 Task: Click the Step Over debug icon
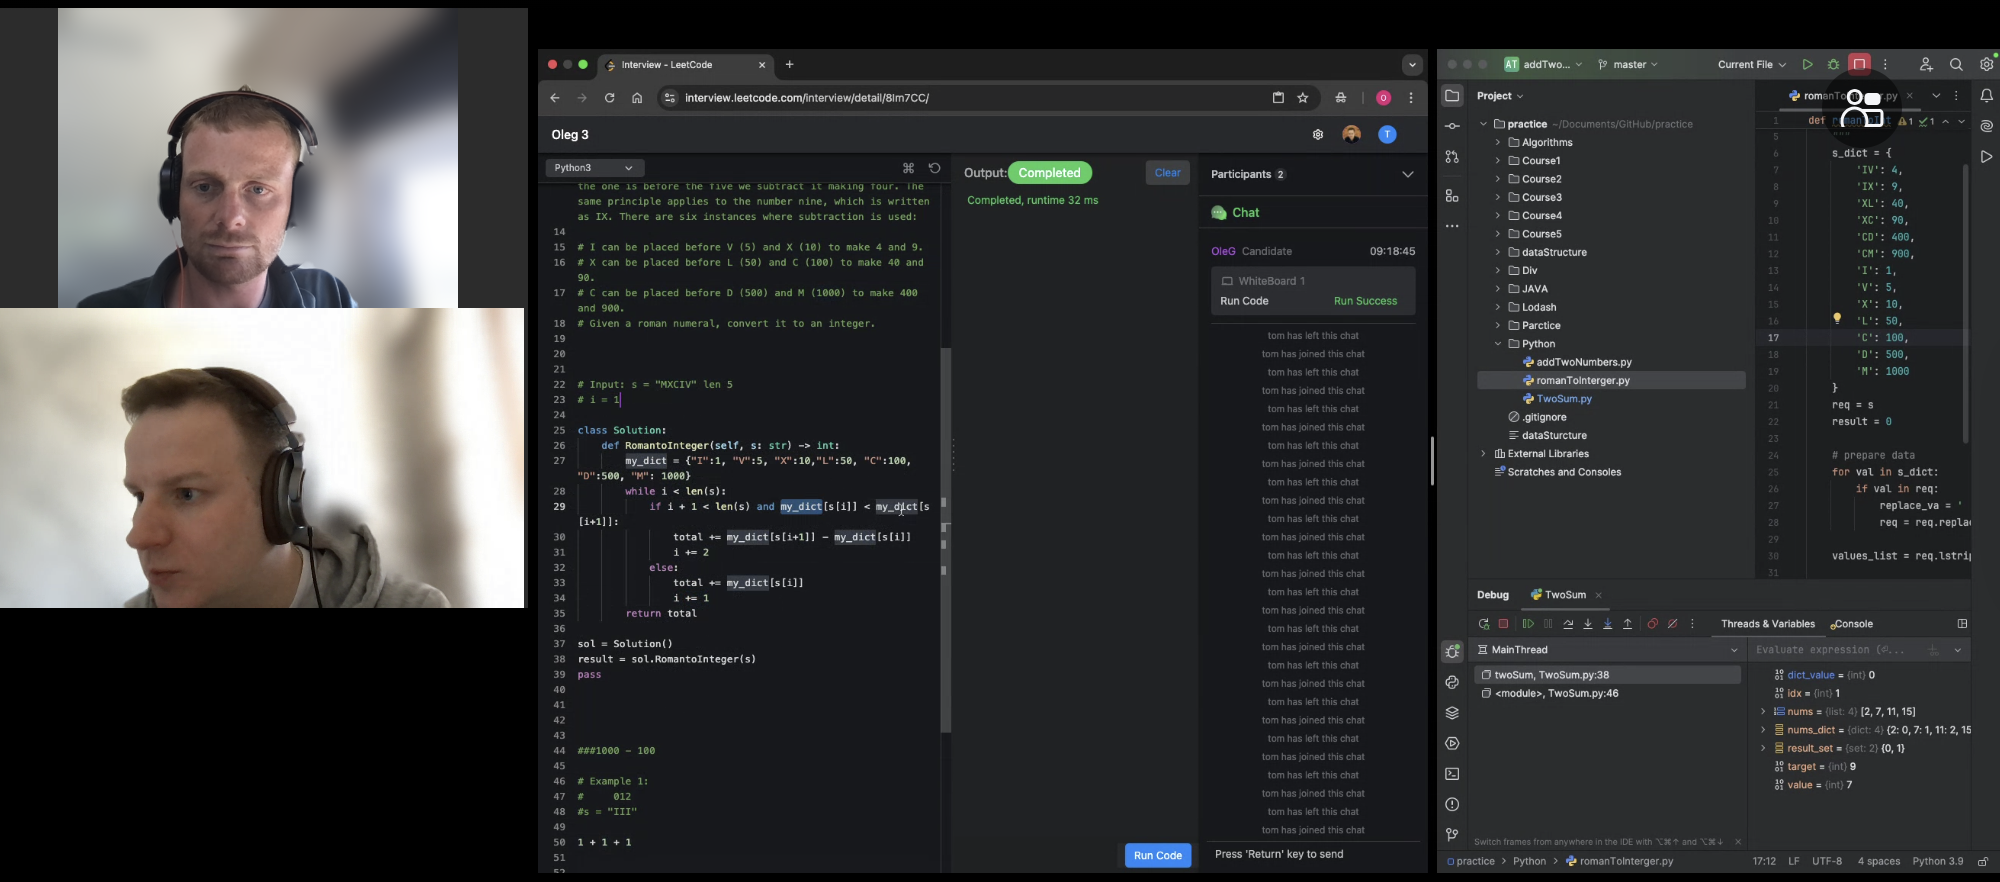pyautogui.click(x=1568, y=624)
